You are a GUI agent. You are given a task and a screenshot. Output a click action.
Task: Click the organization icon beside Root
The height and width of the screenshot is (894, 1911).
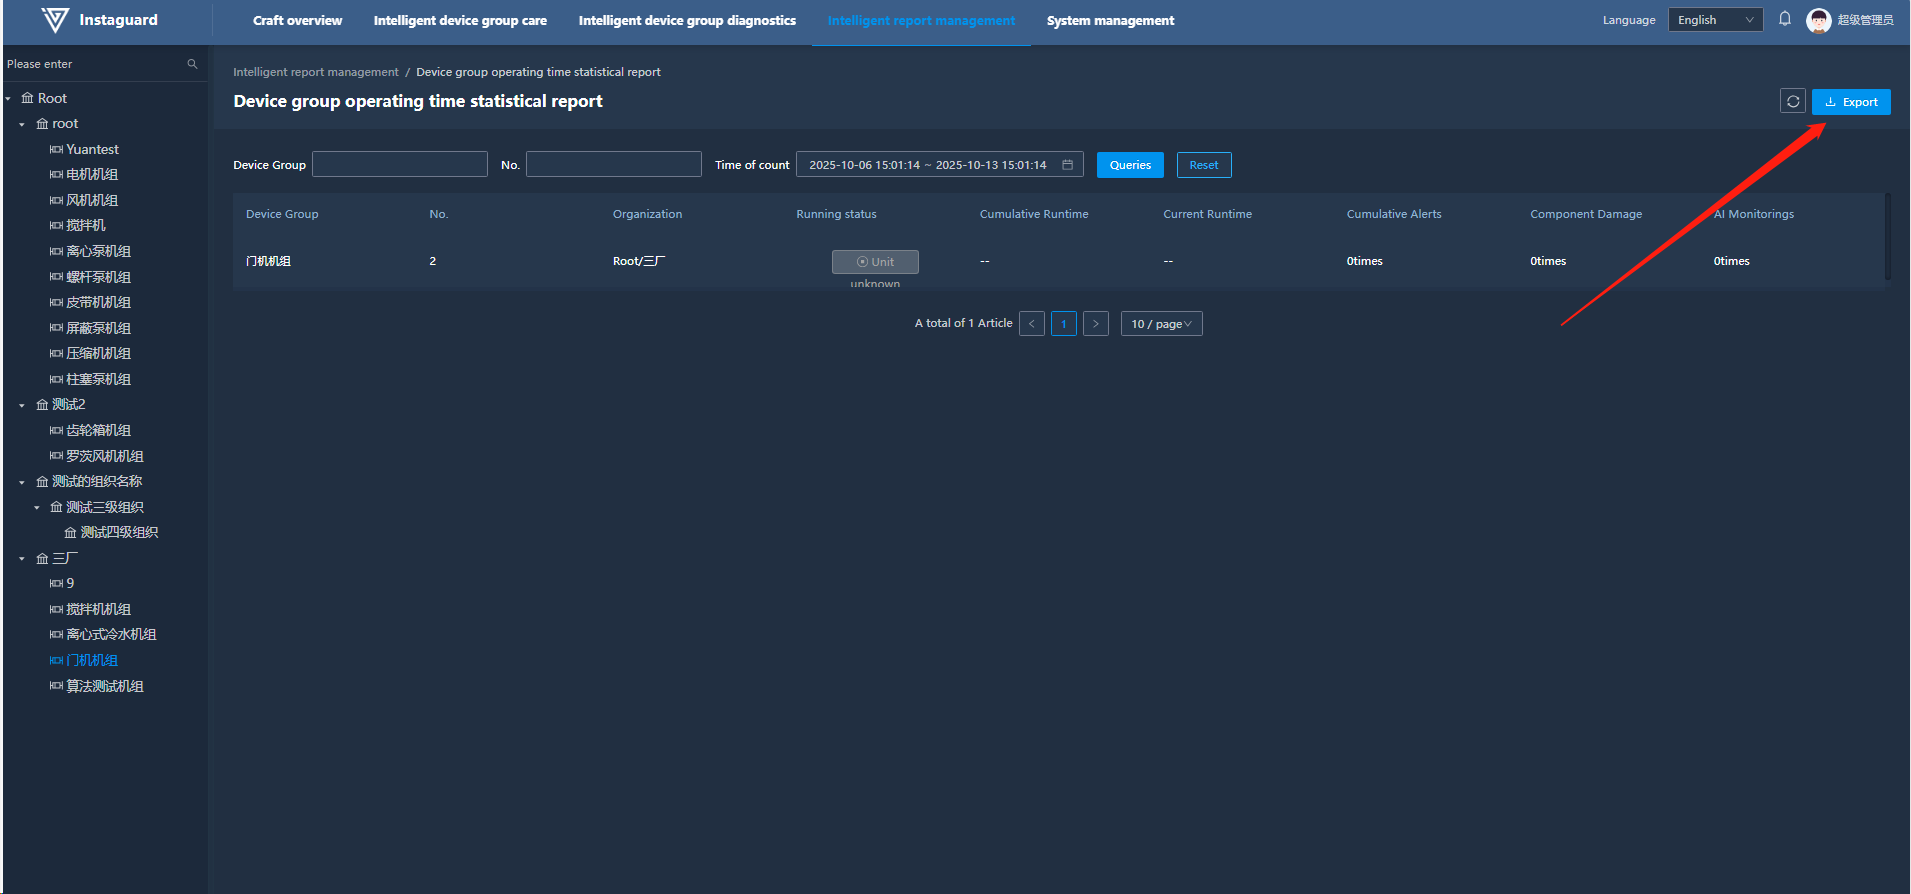click(x=27, y=98)
